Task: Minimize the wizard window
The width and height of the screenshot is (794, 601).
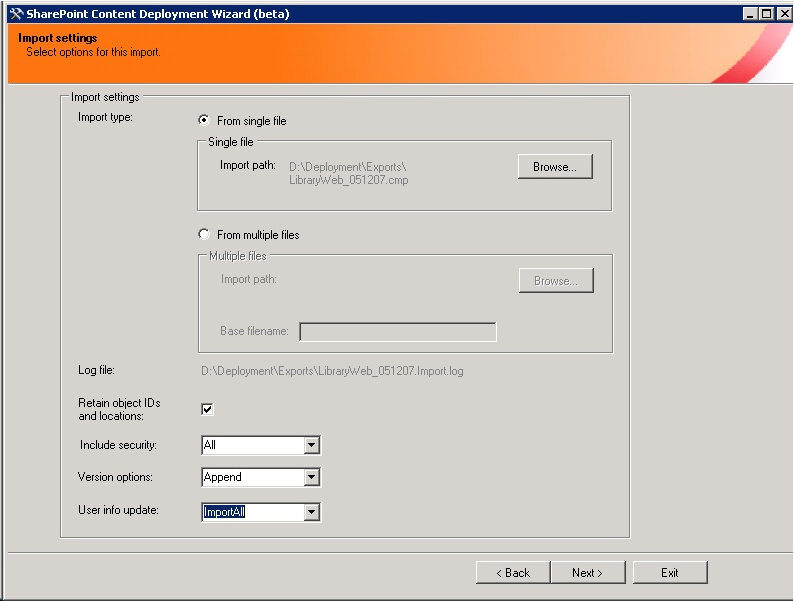Action: coord(750,14)
